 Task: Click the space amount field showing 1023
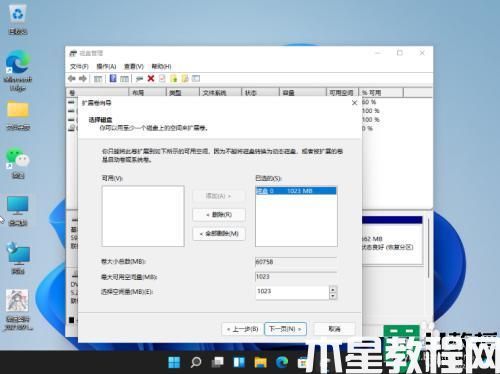click(292, 292)
